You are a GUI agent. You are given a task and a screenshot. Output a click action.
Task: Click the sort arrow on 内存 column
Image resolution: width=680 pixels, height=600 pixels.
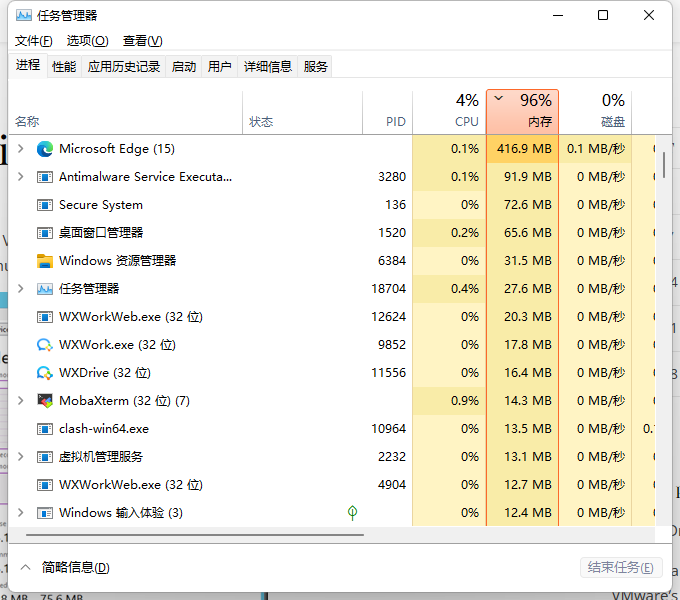[x=499, y=98]
